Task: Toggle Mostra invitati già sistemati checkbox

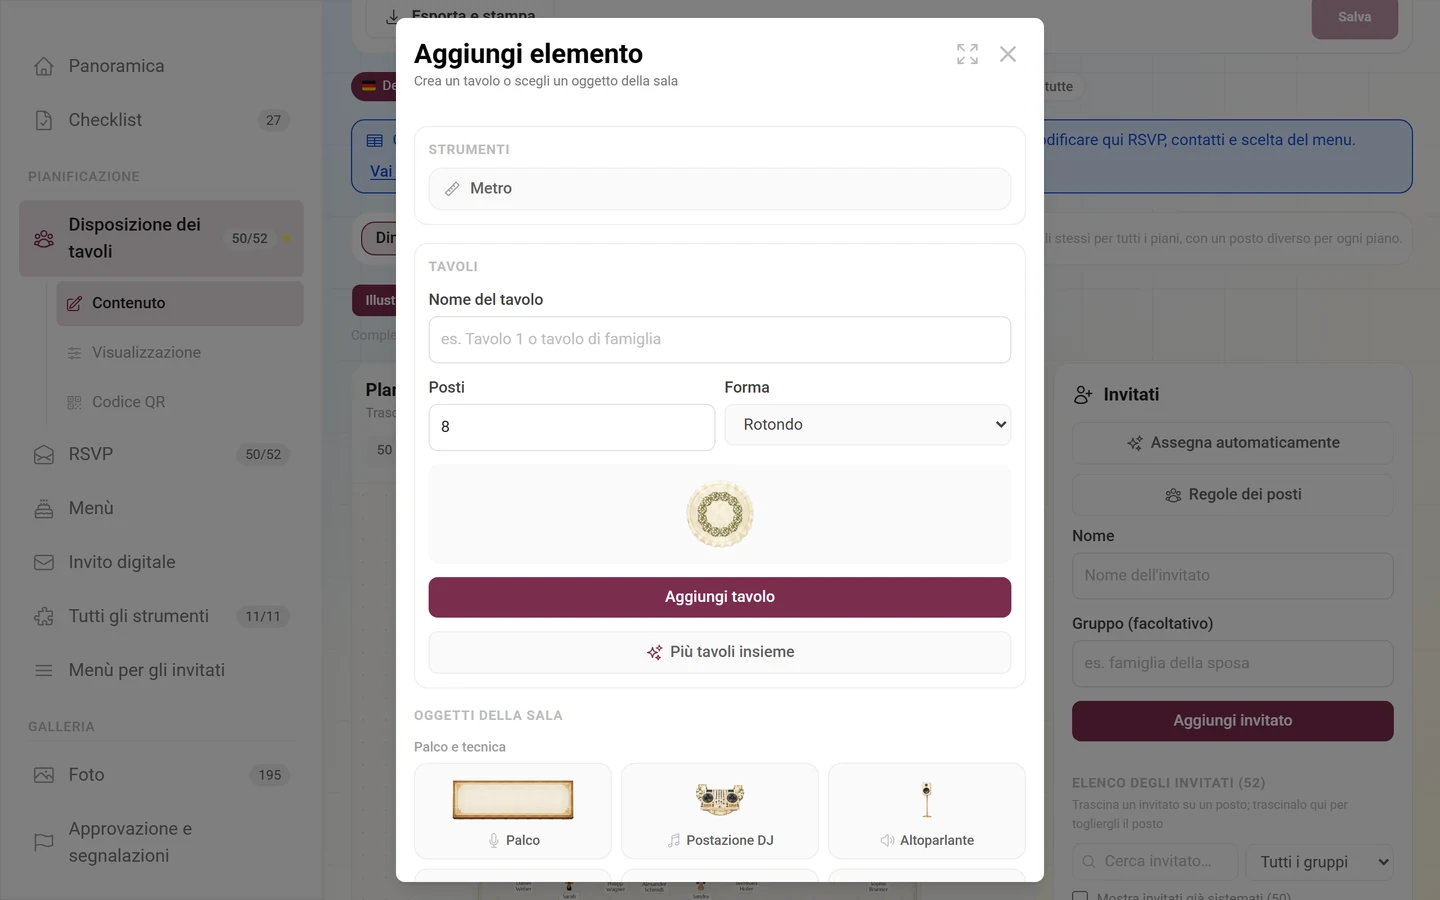Action: click(x=1080, y=896)
